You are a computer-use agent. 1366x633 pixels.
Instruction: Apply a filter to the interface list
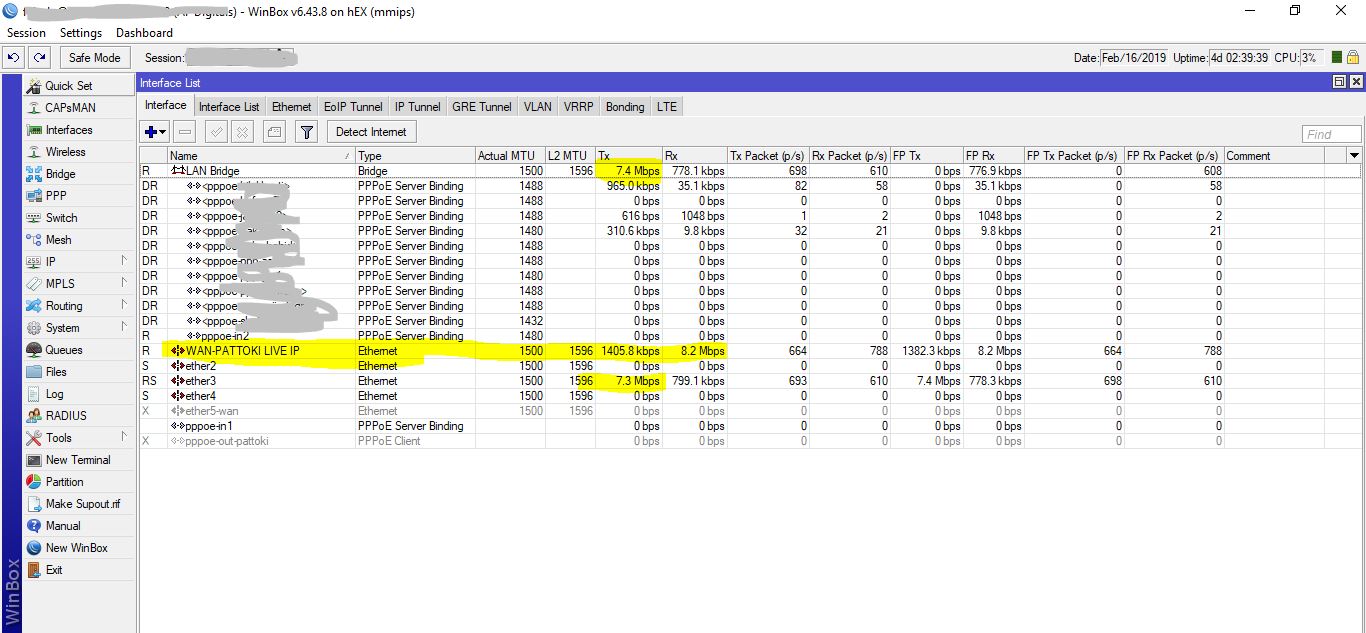point(306,131)
